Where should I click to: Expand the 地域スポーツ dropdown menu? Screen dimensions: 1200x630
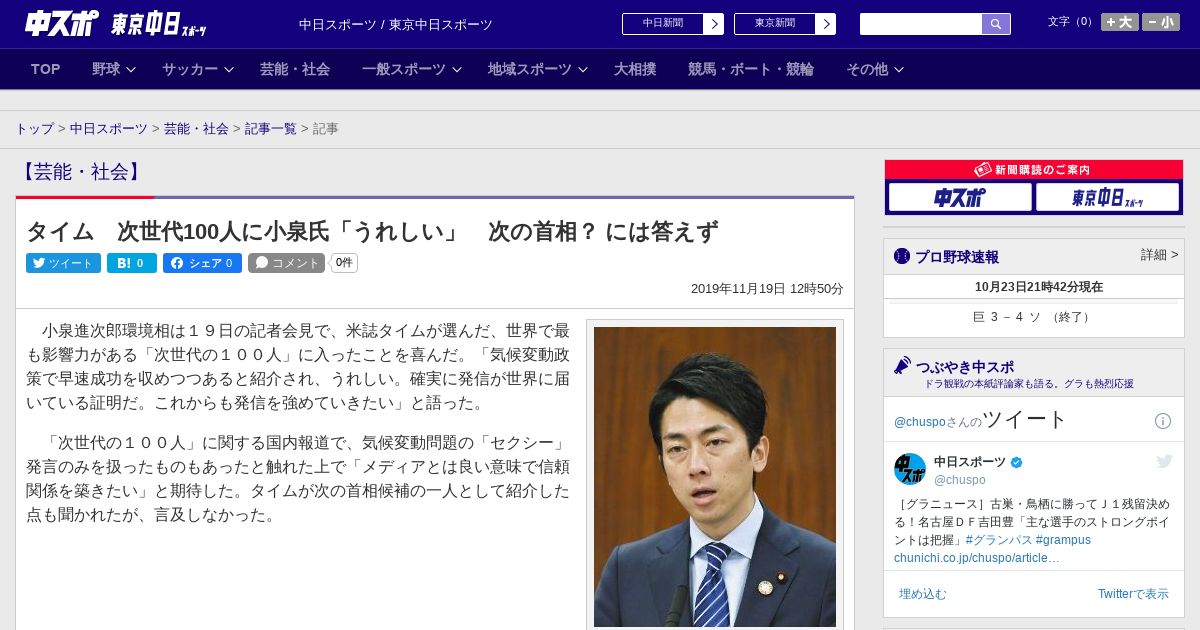pos(537,69)
